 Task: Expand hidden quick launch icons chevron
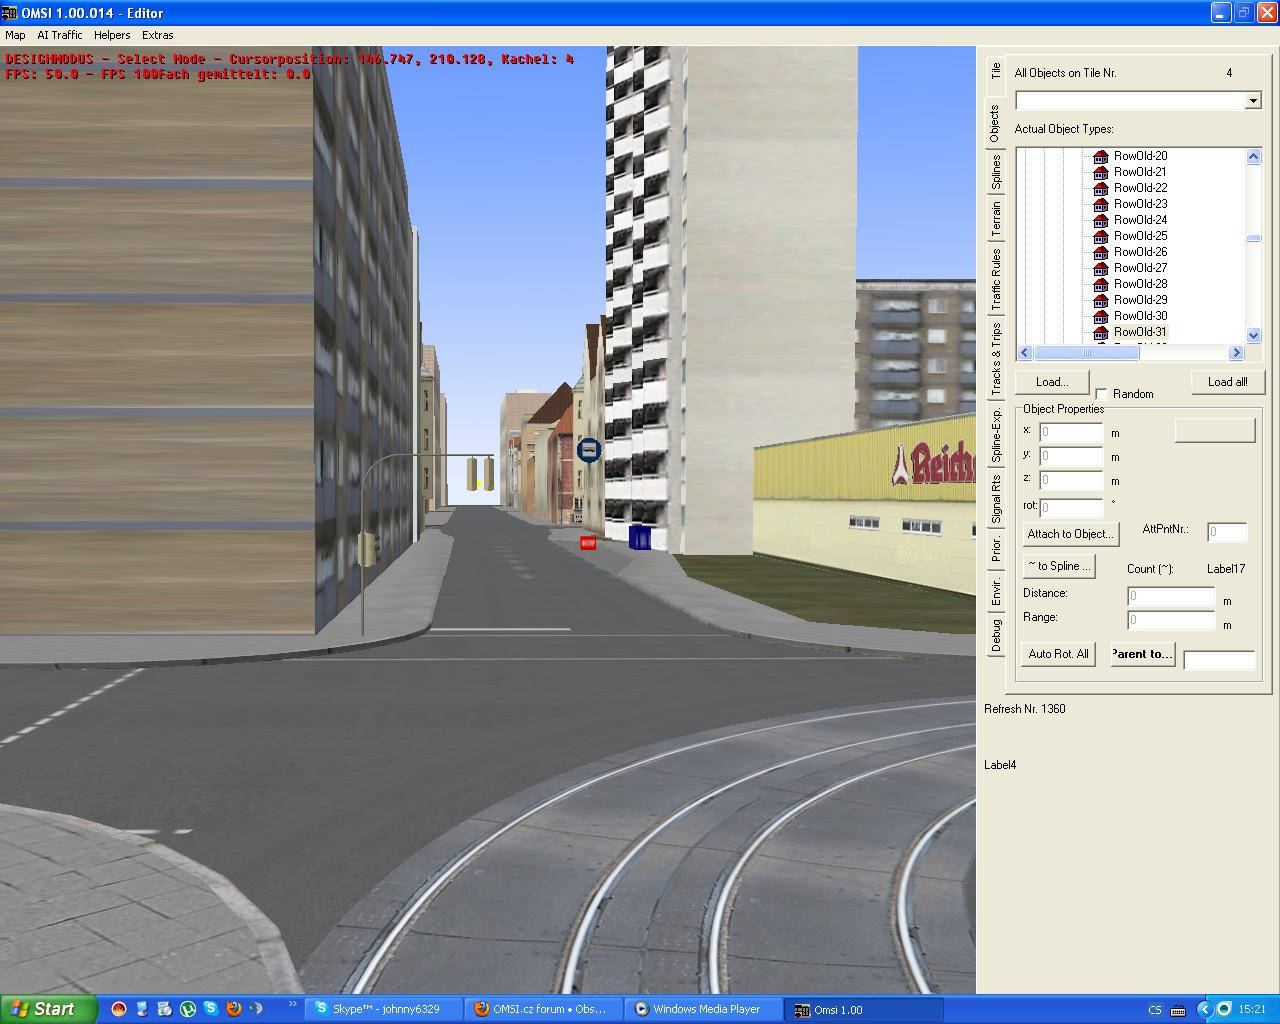[x=292, y=1004]
